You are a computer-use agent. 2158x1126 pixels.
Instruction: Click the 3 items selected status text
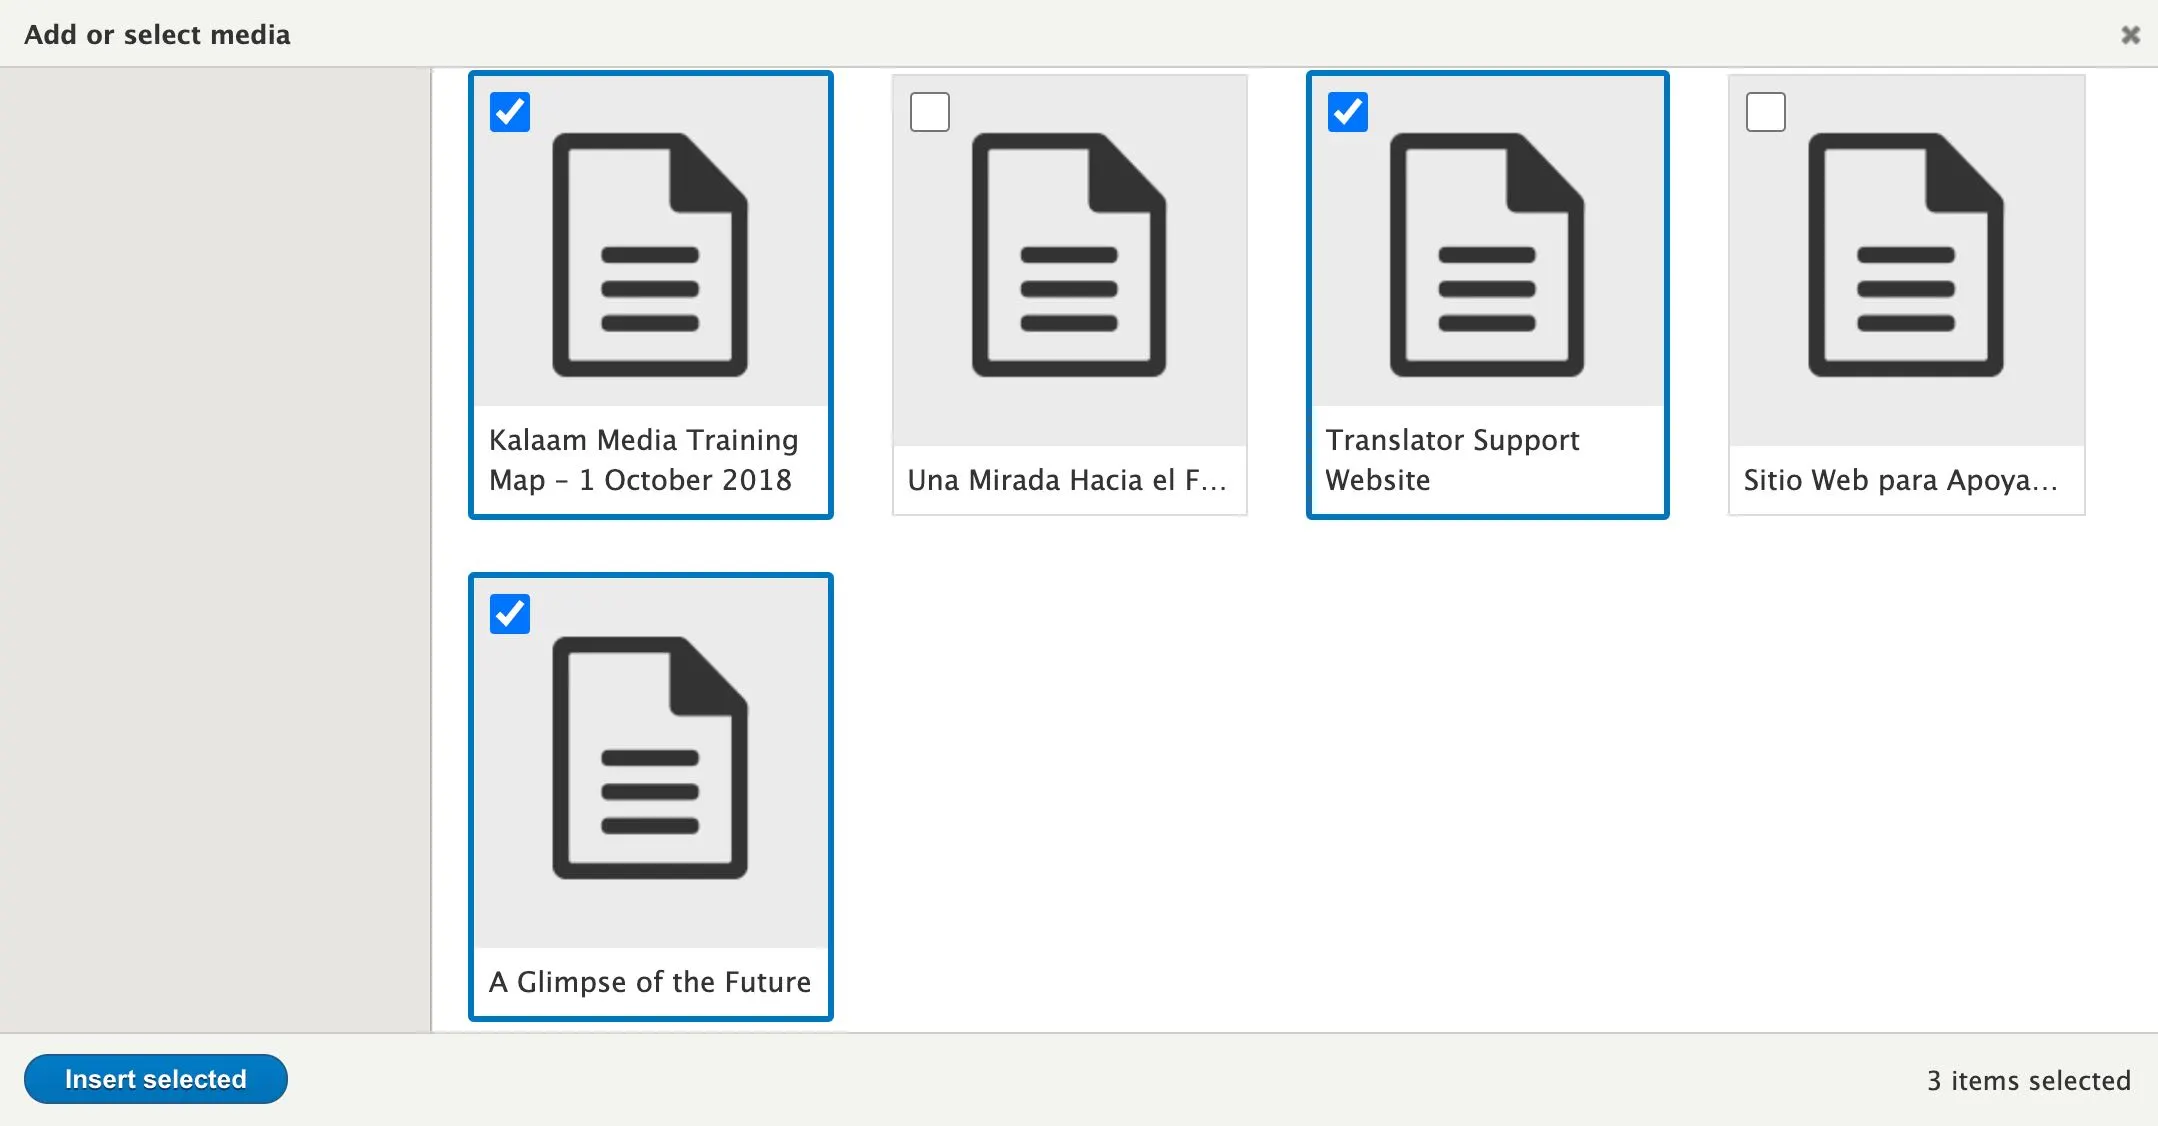coord(2028,1080)
